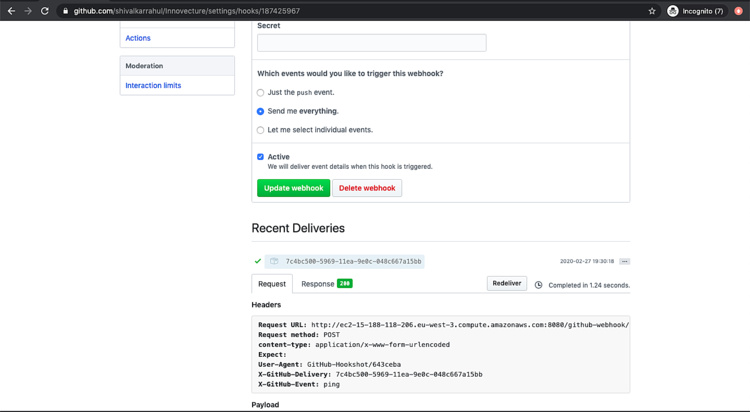Click the Update webhook button
The image size is (750, 412).
pyautogui.click(x=293, y=188)
